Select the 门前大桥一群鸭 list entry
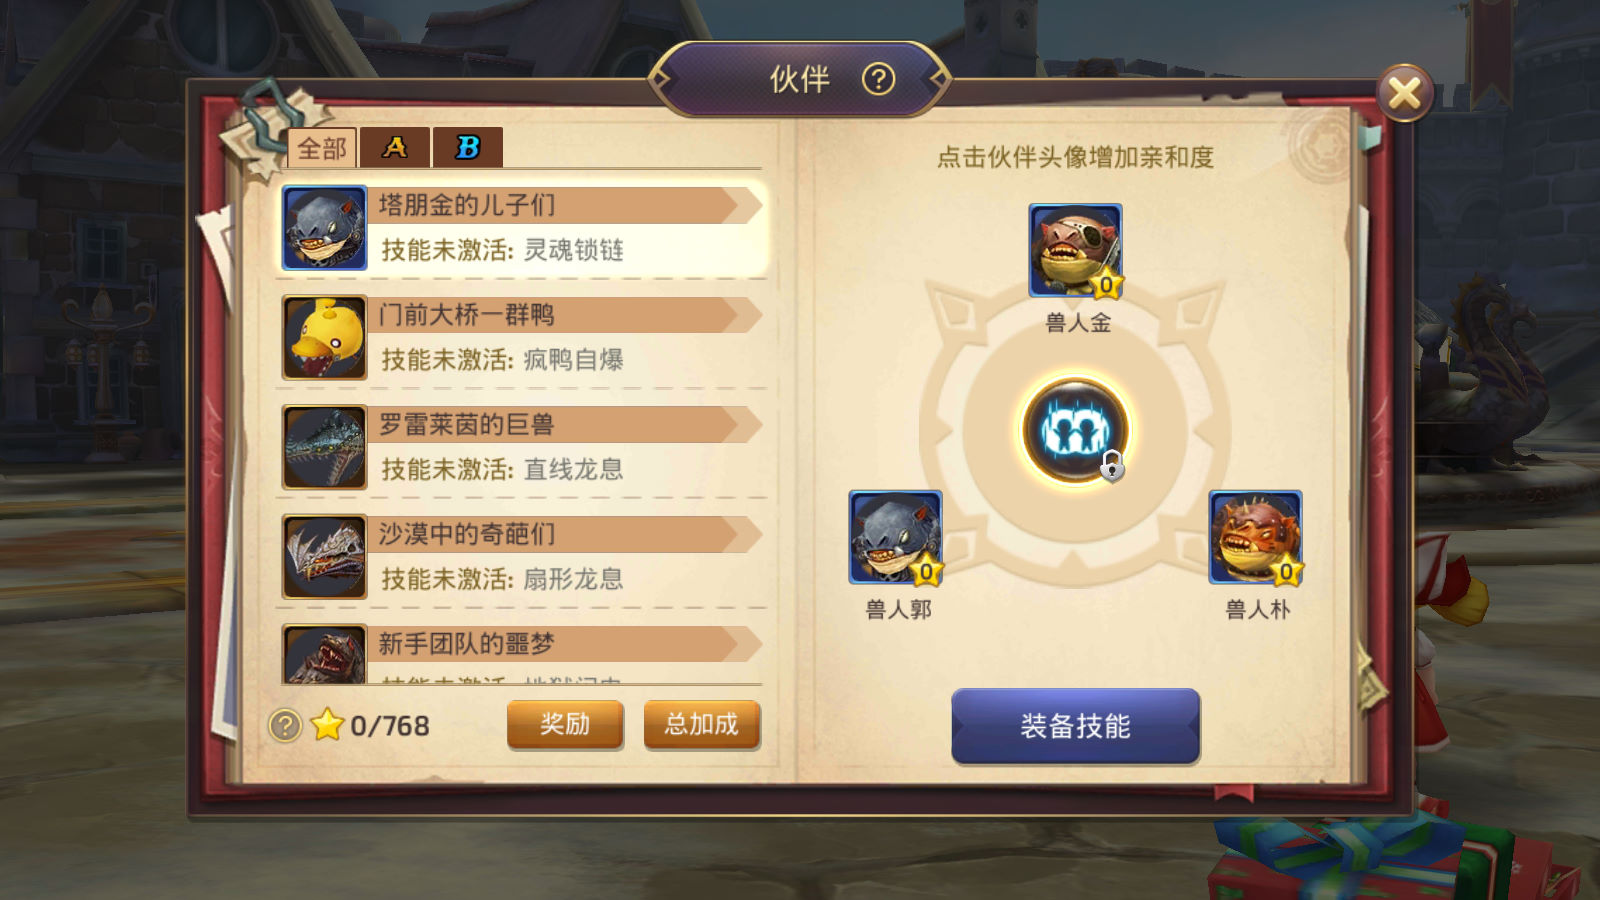The image size is (1600, 900). [522, 338]
